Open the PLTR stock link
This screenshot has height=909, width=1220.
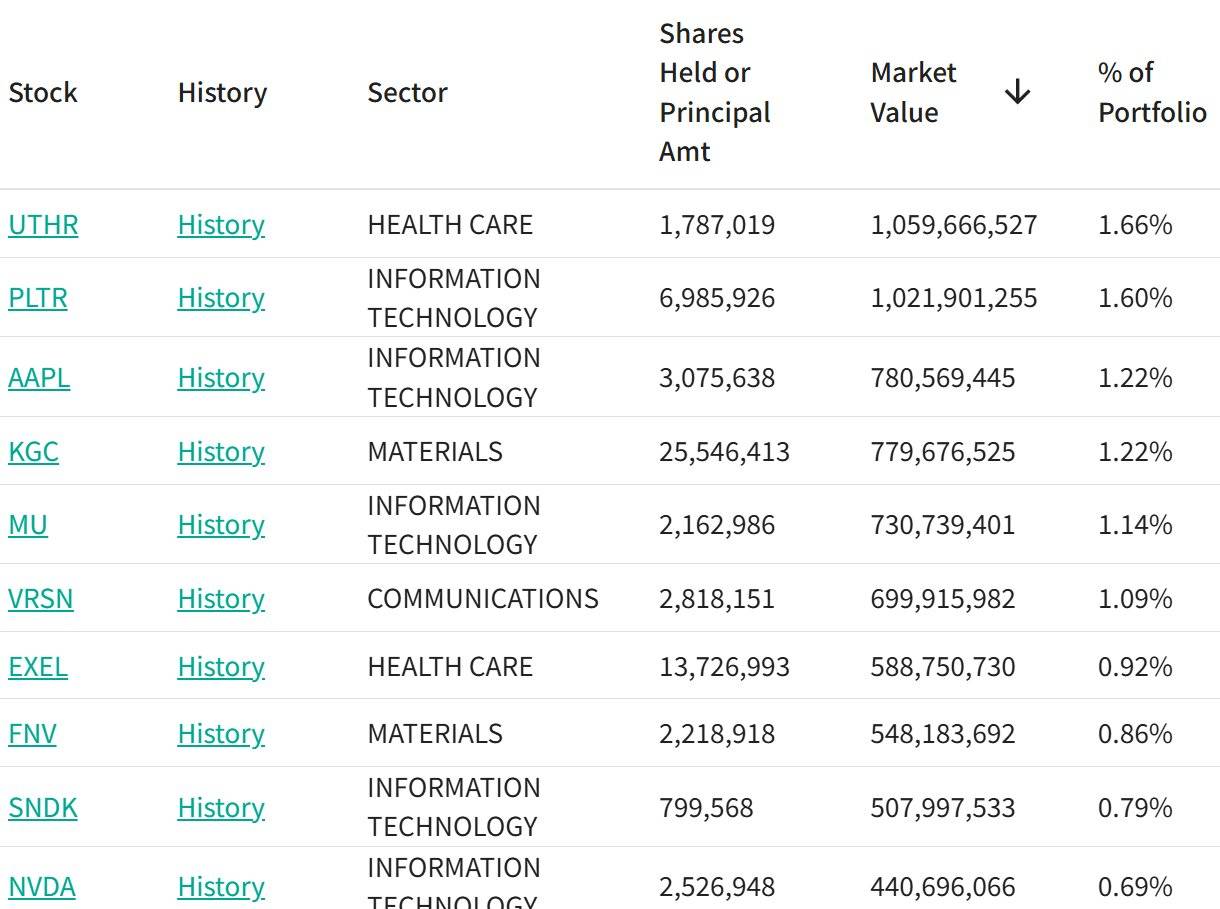38,298
